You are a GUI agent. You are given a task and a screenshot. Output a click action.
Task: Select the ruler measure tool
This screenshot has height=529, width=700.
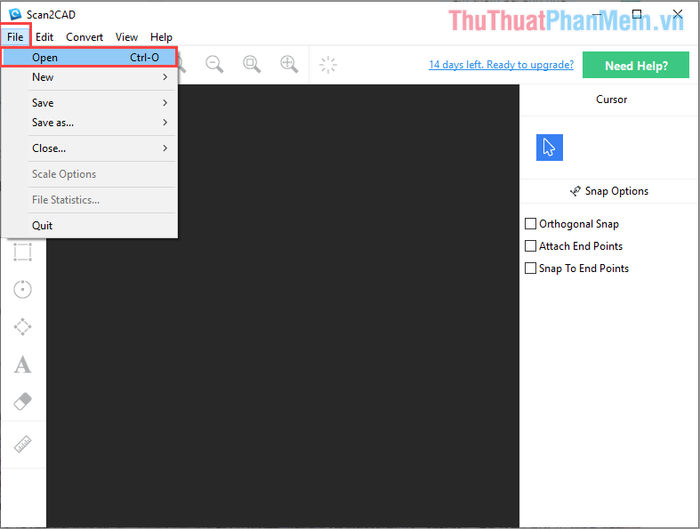point(23,444)
